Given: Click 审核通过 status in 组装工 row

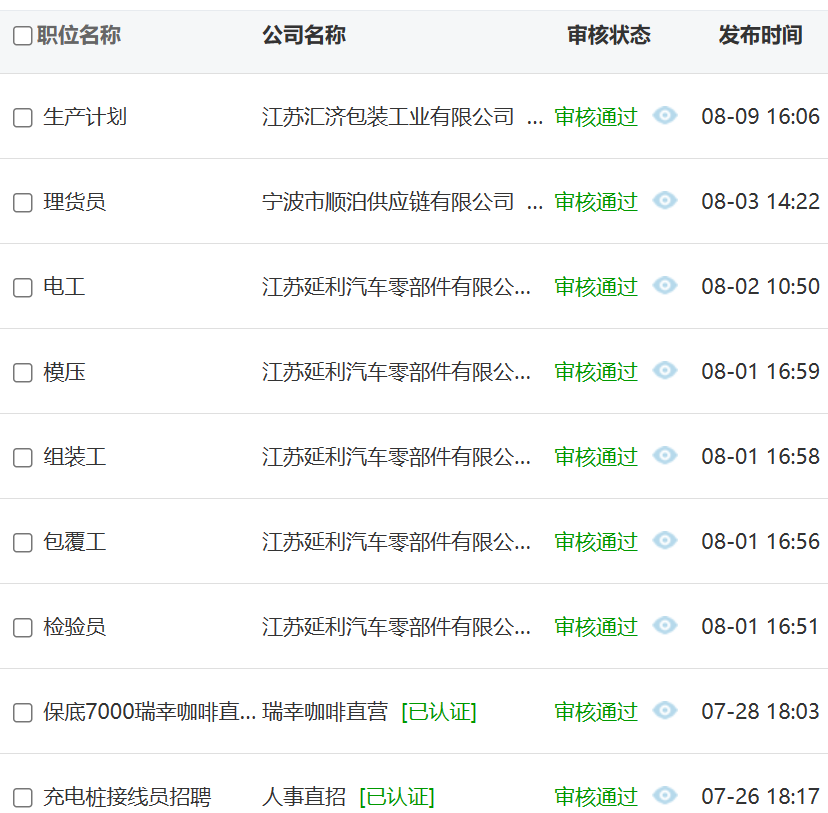Looking at the screenshot, I should point(596,457).
